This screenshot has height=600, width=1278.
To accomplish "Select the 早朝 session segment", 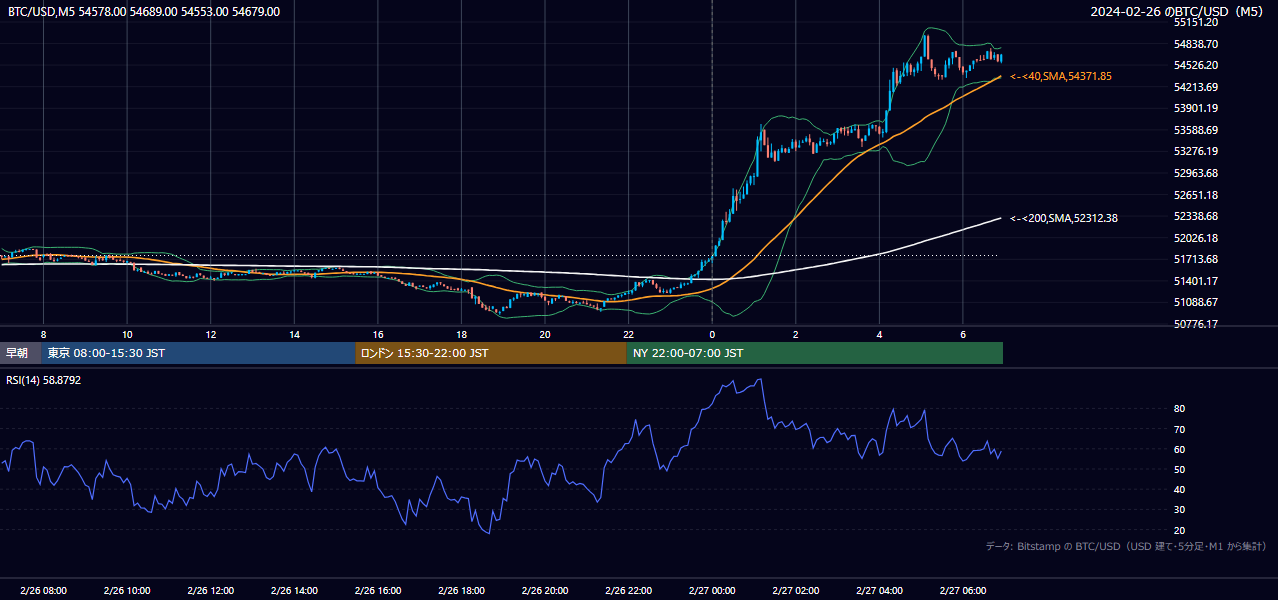I will tap(20, 353).
